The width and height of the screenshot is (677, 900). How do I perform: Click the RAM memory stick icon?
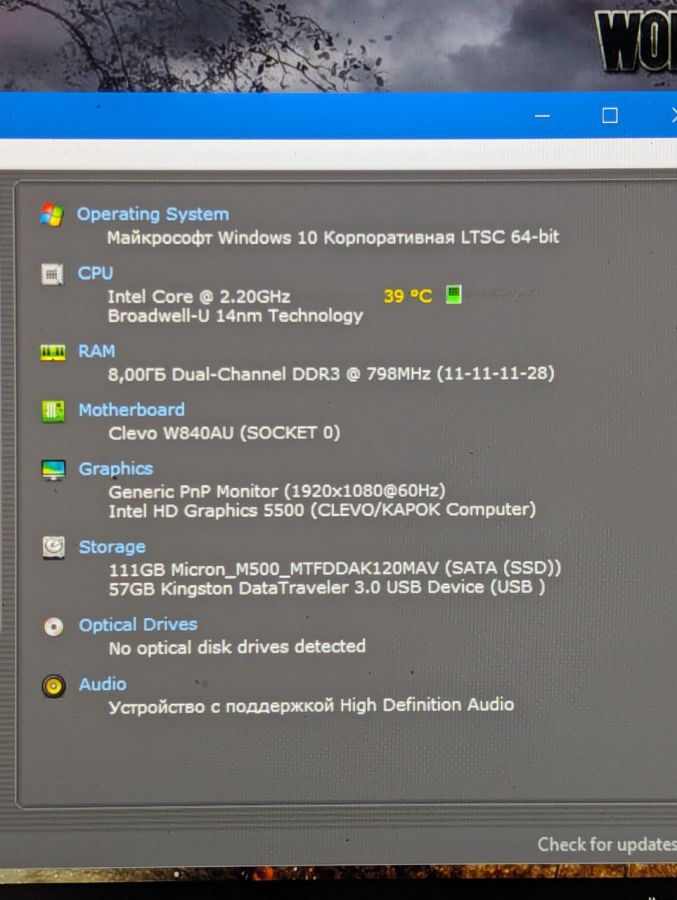coord(52,352)
